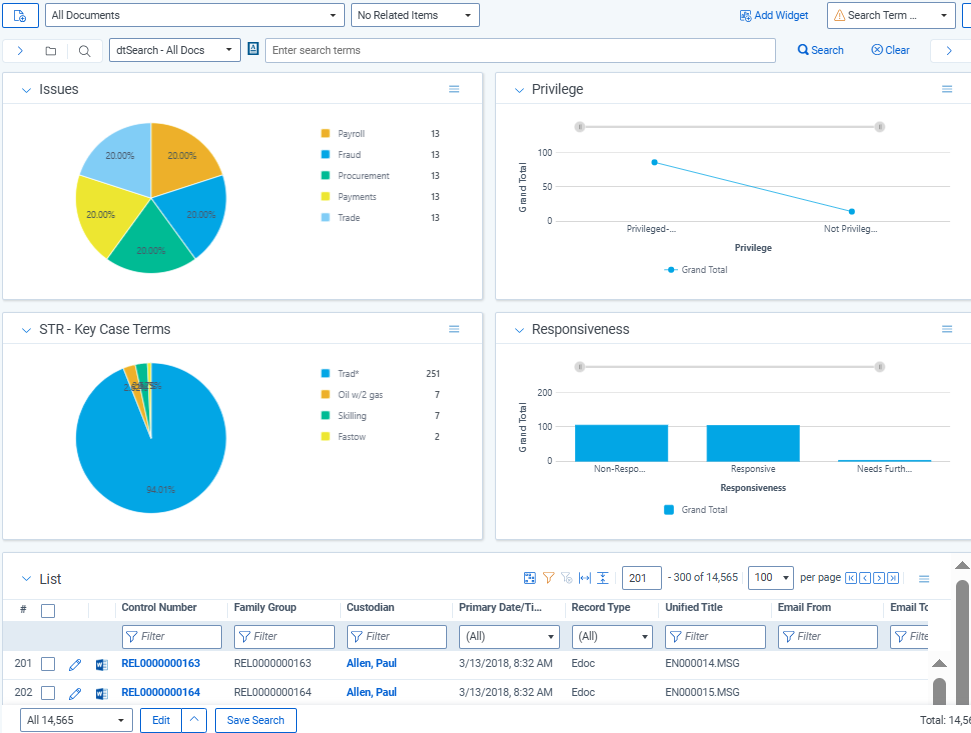971x733 pixels.
Task: Click the Payroll legend swatch in Issues
Action: click(325, 133)
